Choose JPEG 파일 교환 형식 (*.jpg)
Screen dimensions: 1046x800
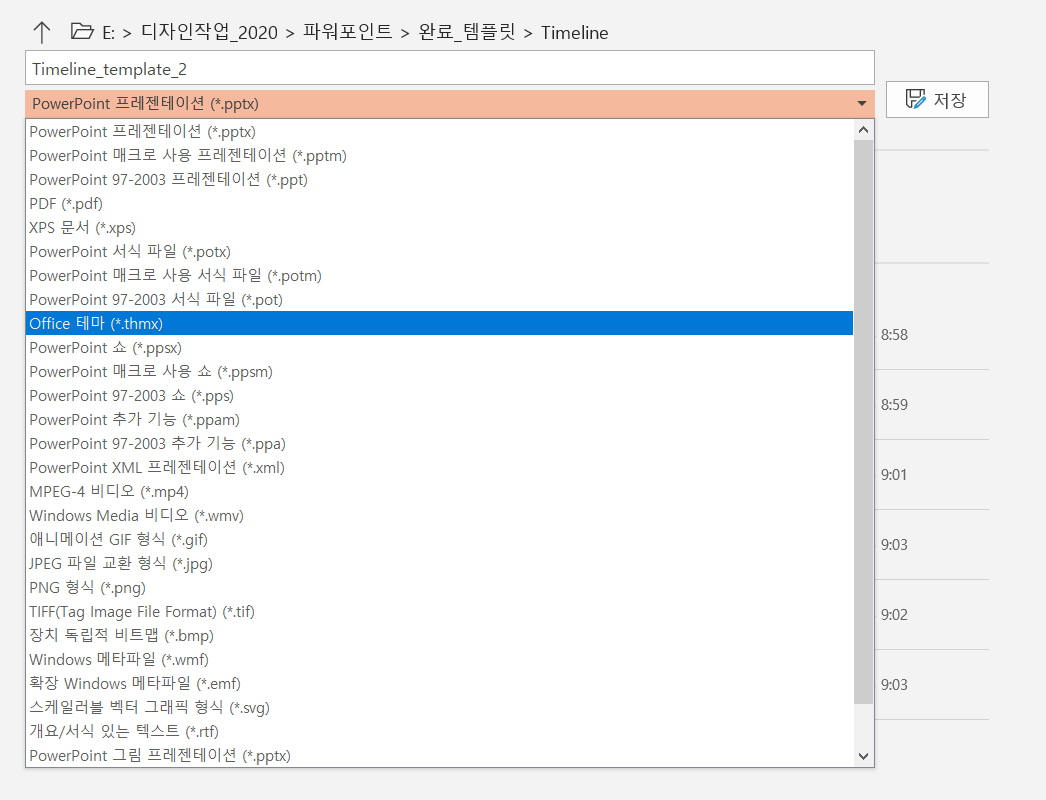click(439, 564)
